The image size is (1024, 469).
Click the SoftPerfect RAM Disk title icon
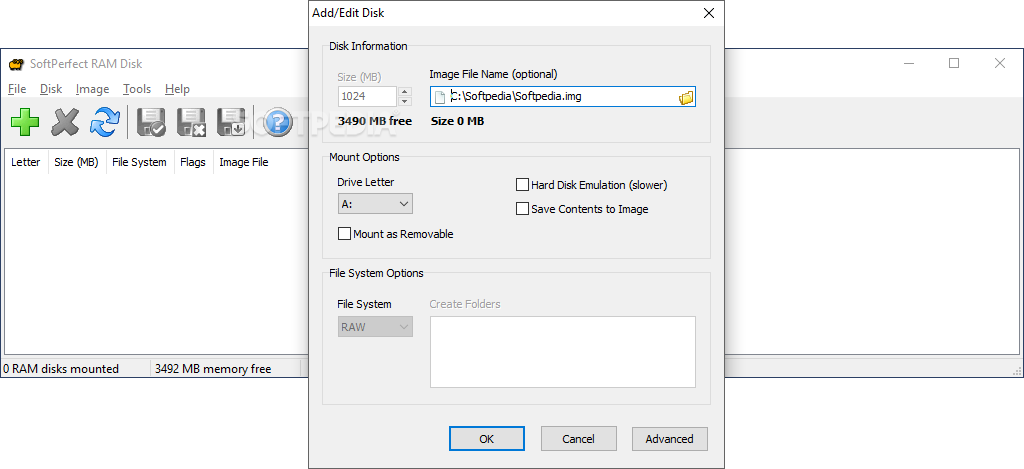(x=16, y=64)
